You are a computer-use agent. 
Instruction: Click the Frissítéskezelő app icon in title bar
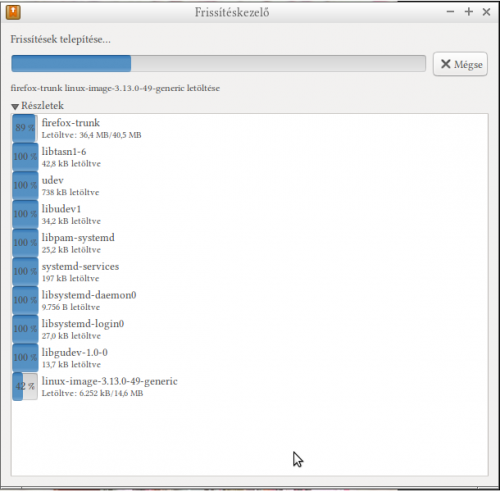point(13,12)
